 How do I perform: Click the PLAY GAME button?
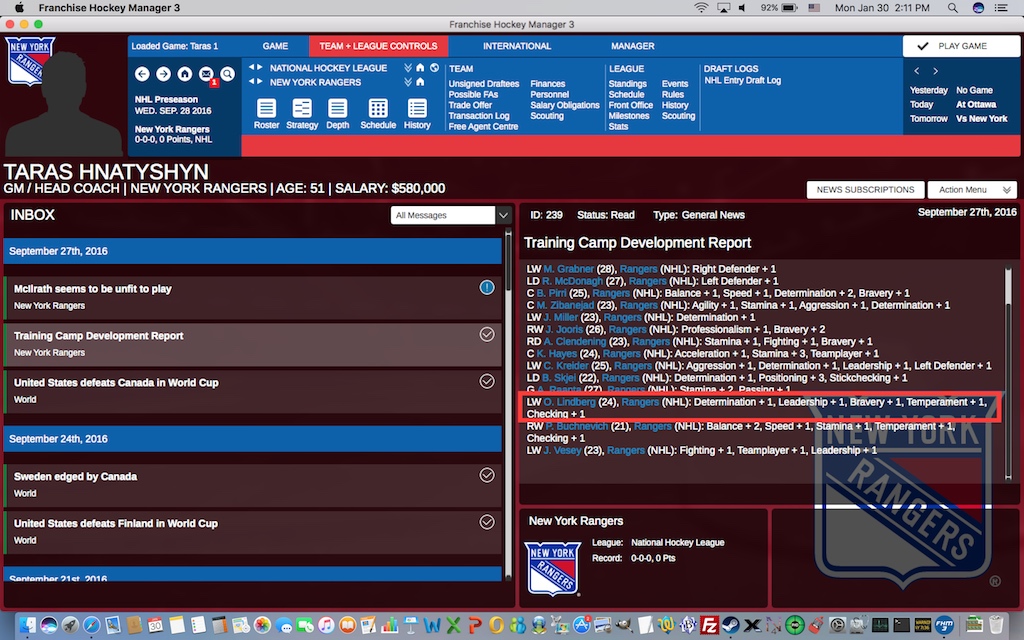(961, 46)
